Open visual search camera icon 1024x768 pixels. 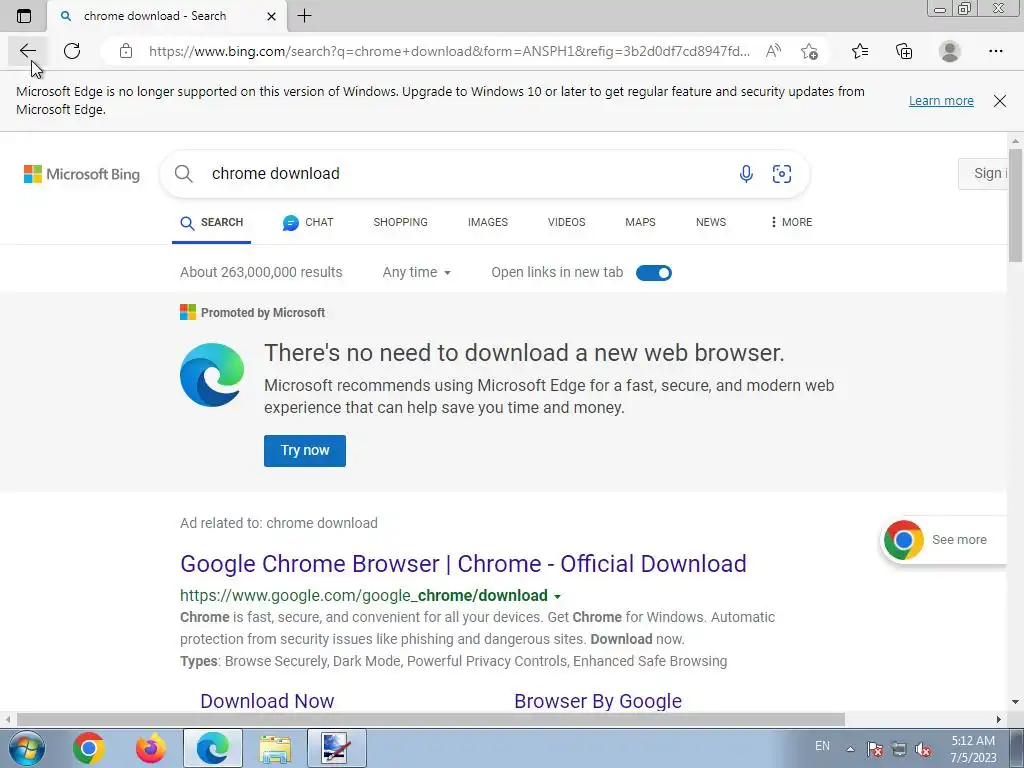(x=782, y=174)
